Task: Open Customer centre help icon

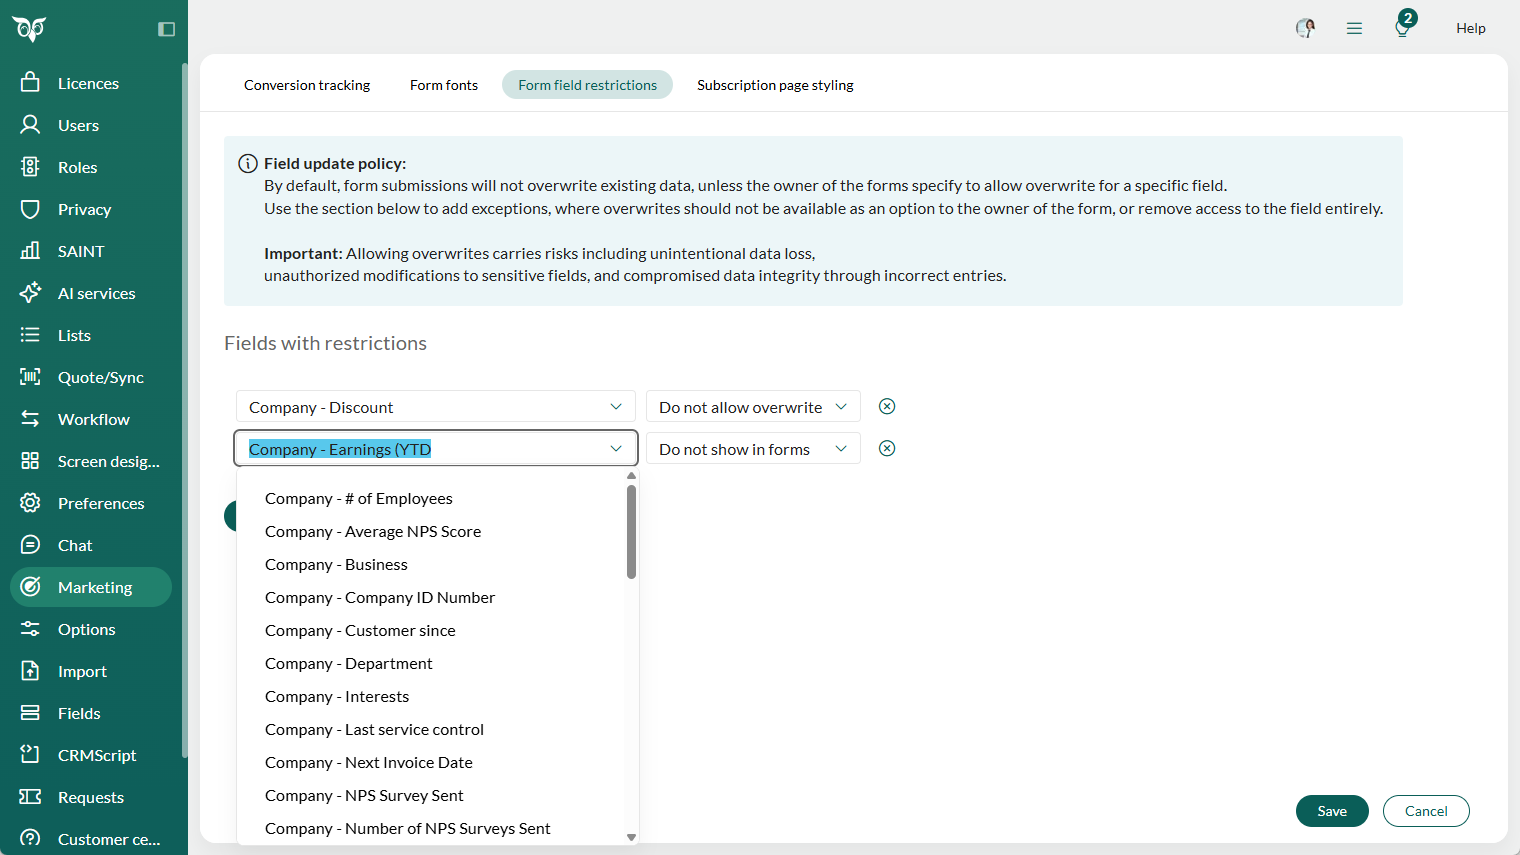Action: click(x=30, y=838)
